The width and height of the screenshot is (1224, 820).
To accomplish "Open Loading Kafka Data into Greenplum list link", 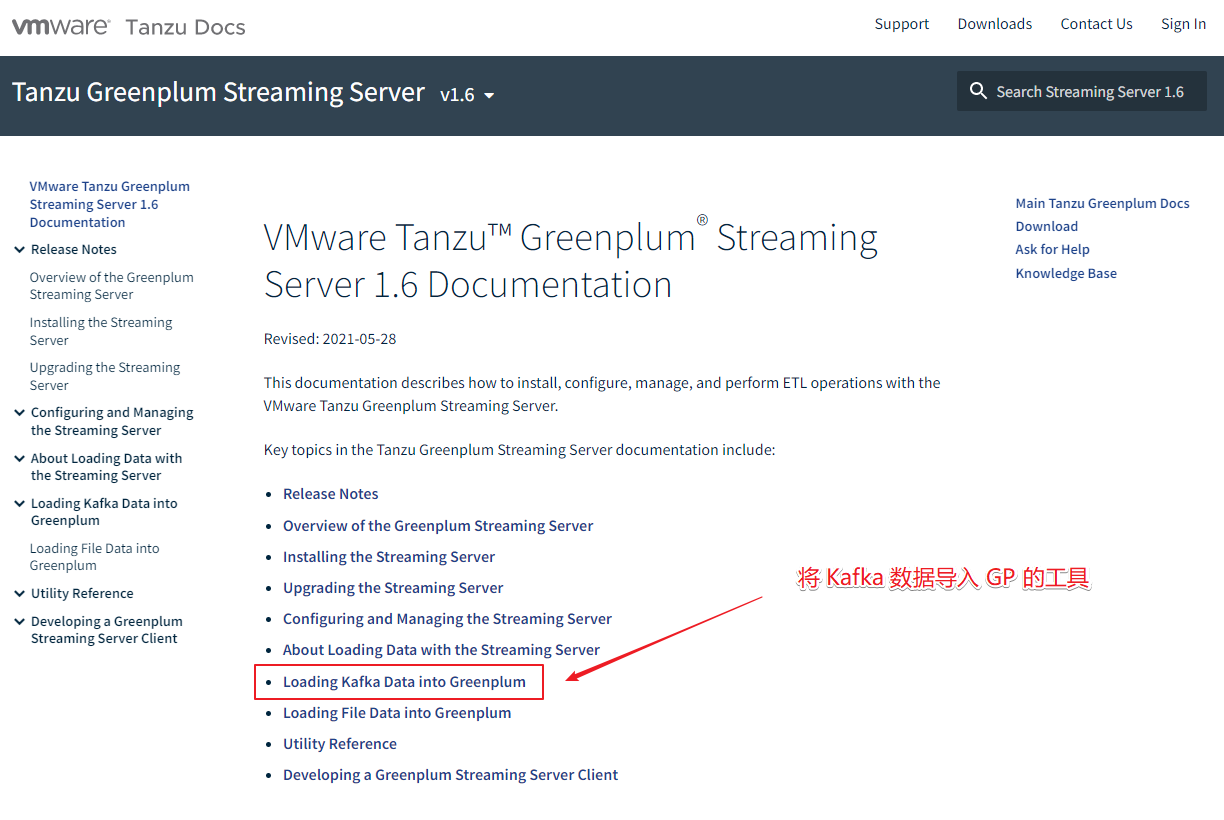I will pos(404,682).
